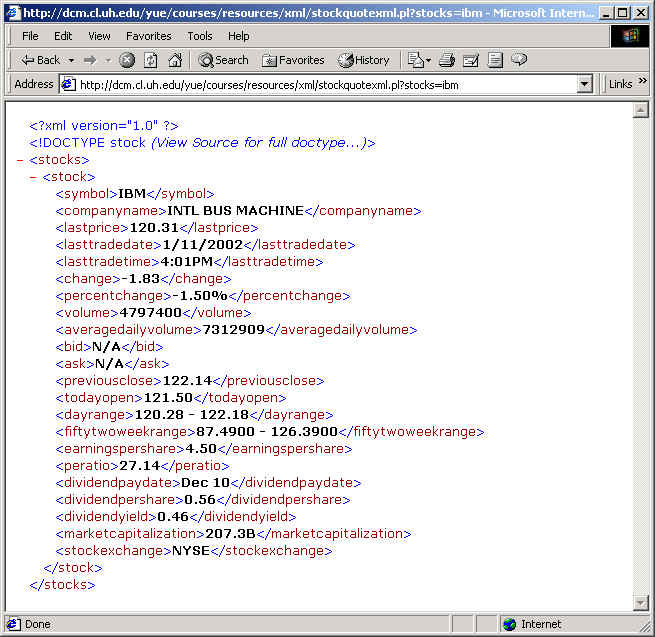Open the Favorites menu
Image resolution: width=655 pixels, height=637 pixels.
tap(149, 36)
